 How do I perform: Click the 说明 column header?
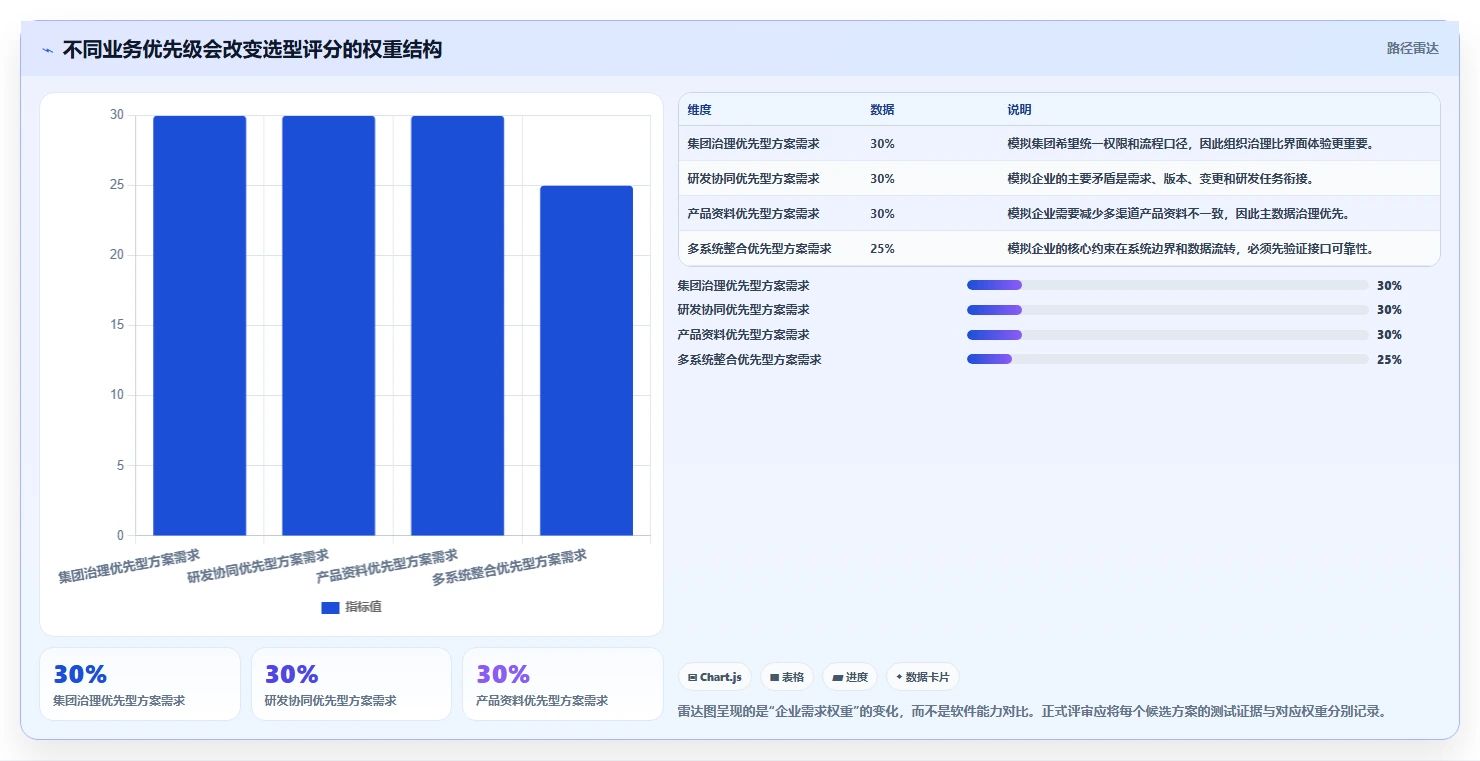[1019, 110]
